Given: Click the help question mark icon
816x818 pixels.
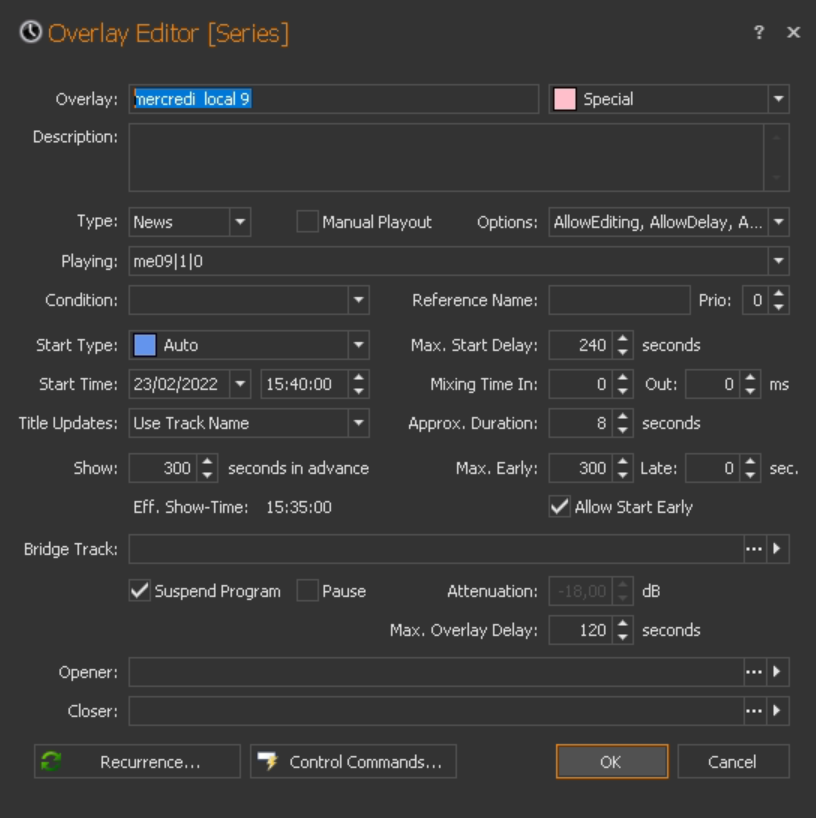Looking at the screenshot, I should [759, 32].
